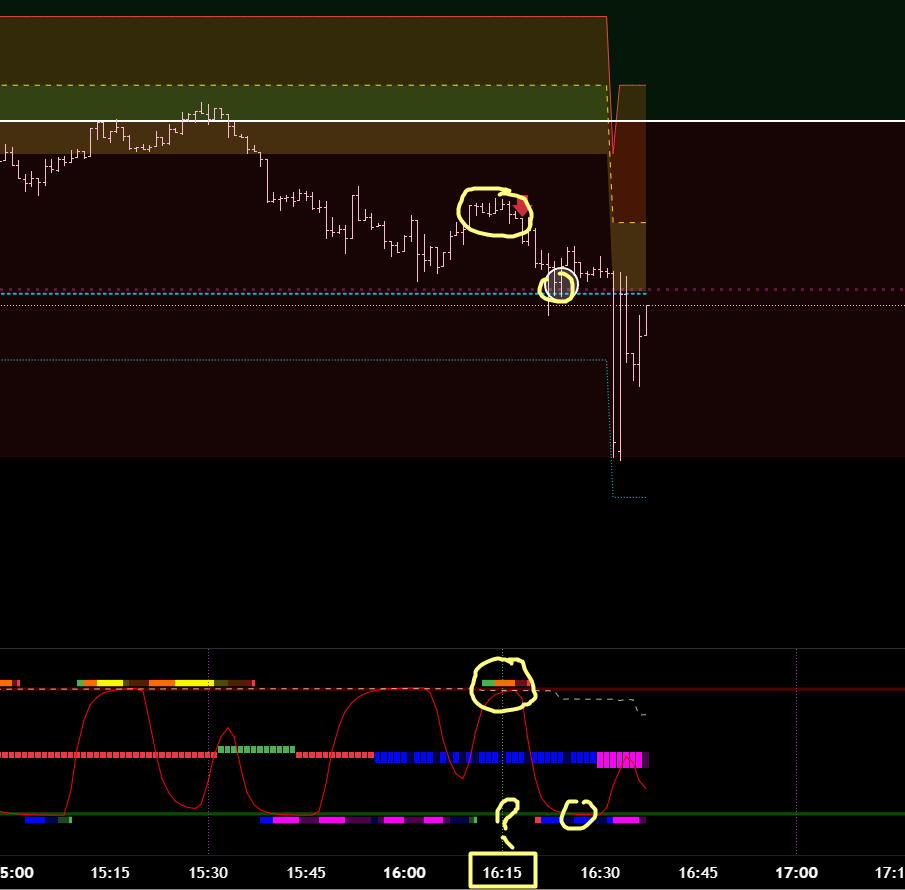Click the 15:15 time axis label

109,872
